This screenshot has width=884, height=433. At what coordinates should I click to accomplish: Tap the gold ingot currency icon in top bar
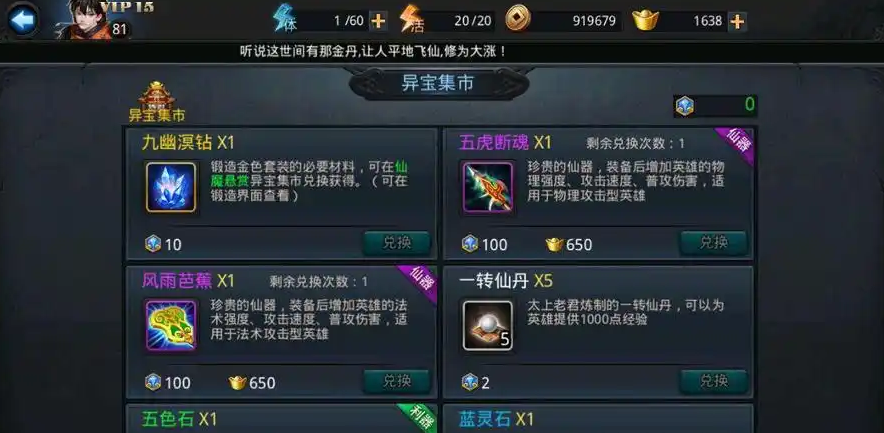(645, 21)
